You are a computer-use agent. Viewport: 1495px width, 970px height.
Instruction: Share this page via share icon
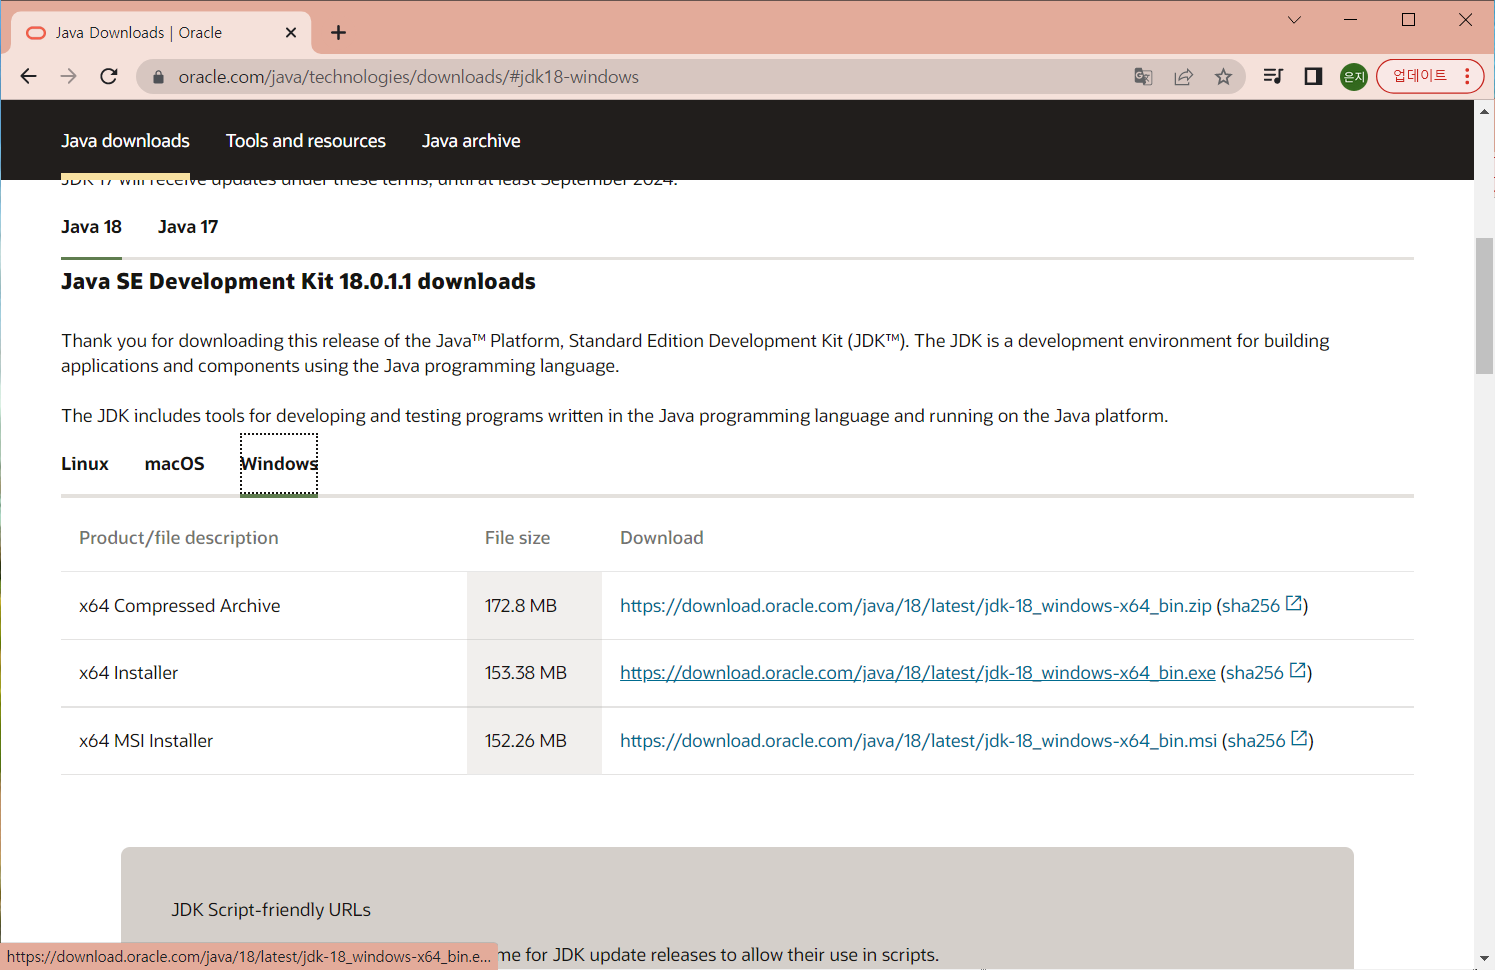1183,77
